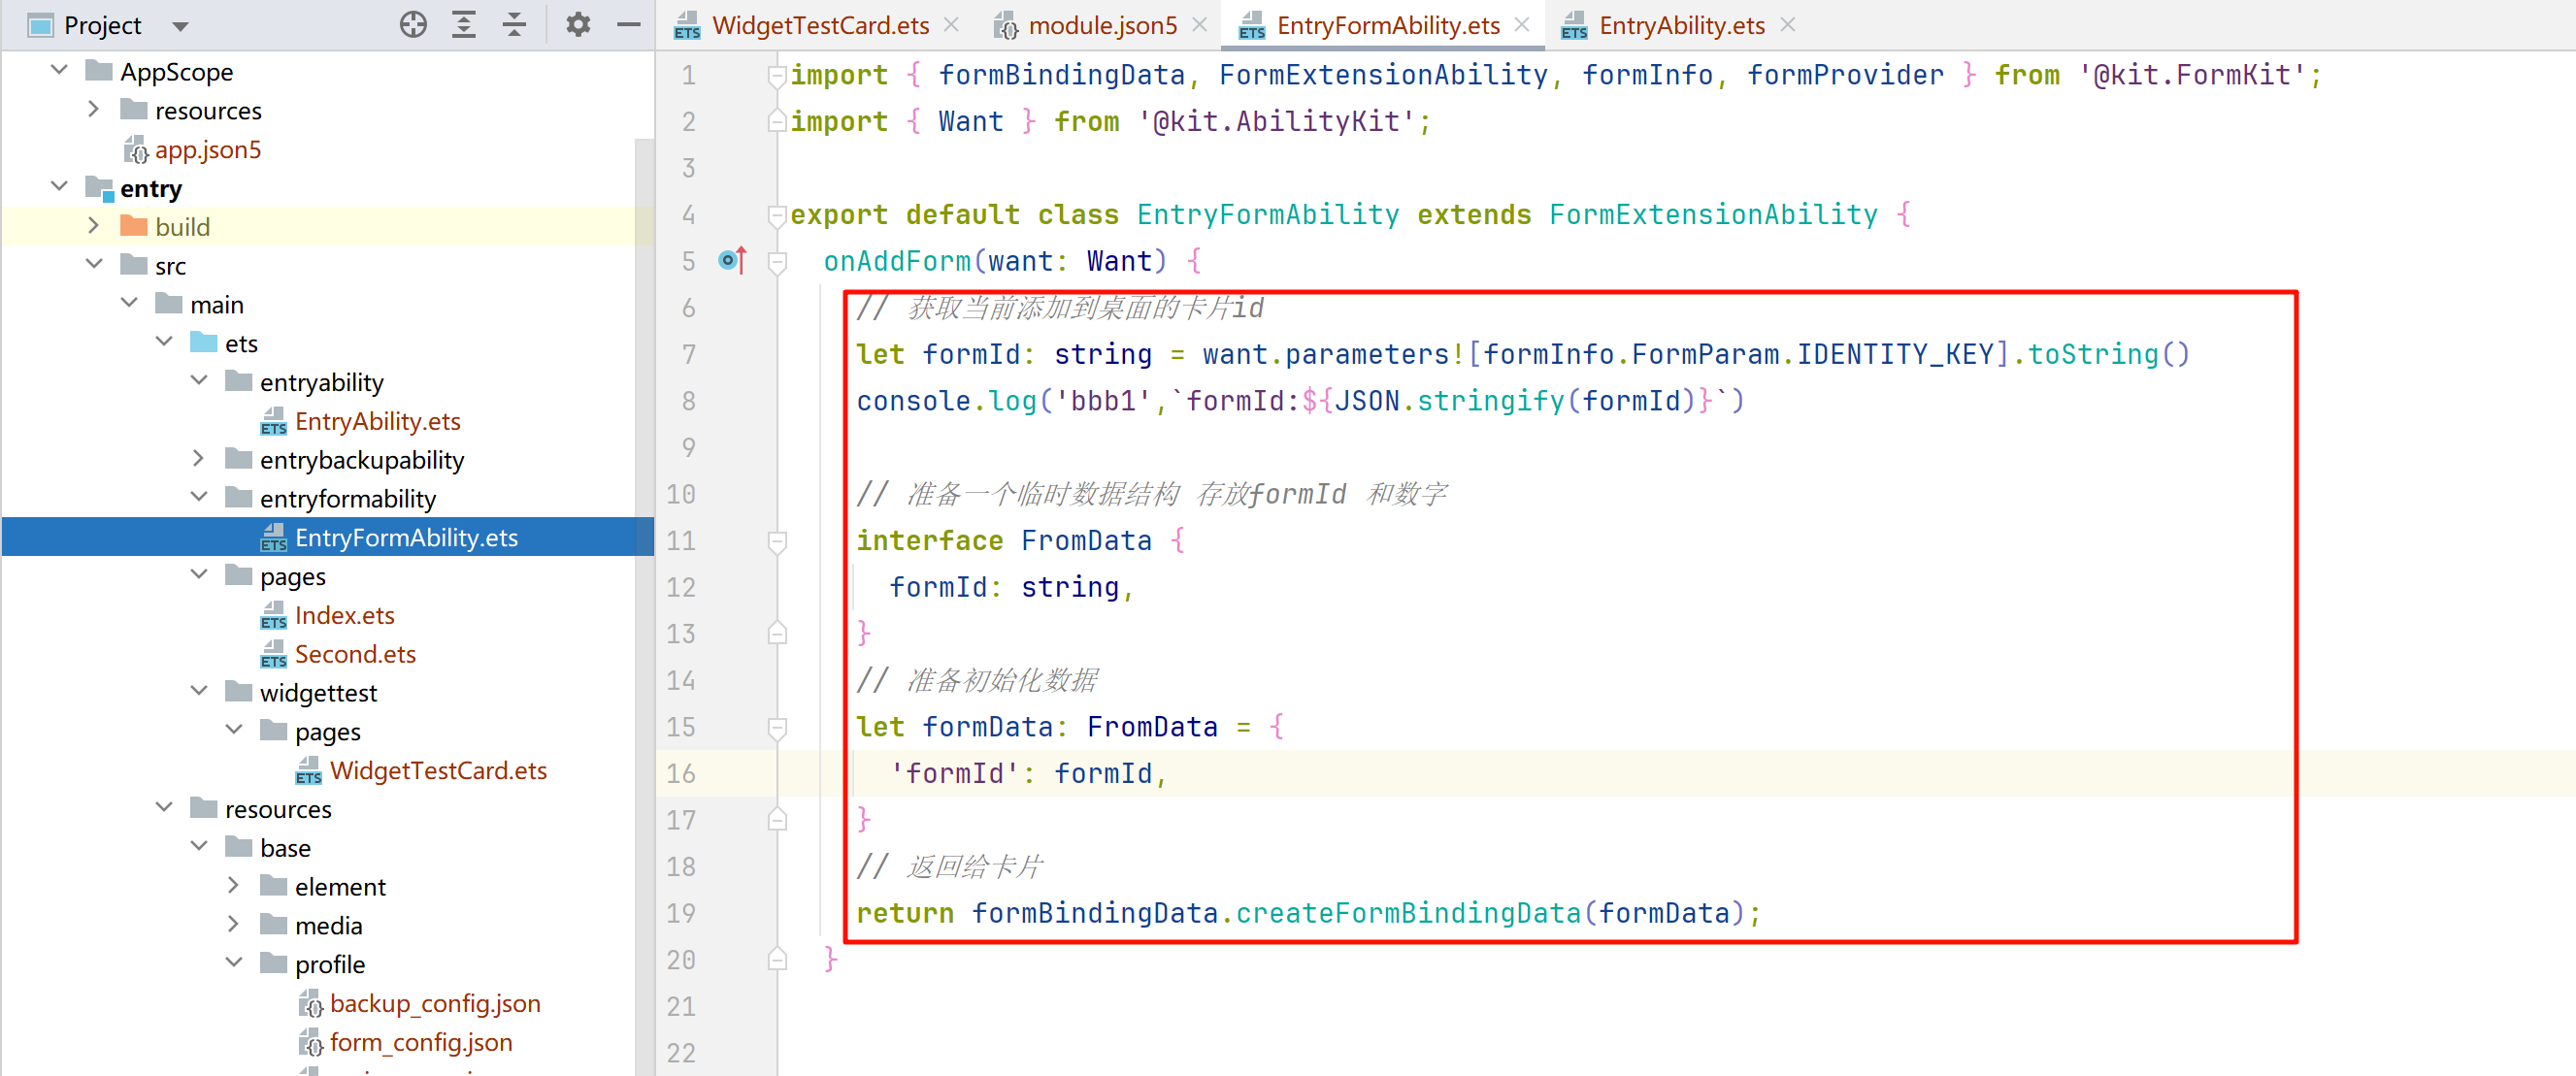The image size is (2576, 1076).
Task: Click the override gutter icon on line 5
Action: pyautogui.click(x=732, y=261)
